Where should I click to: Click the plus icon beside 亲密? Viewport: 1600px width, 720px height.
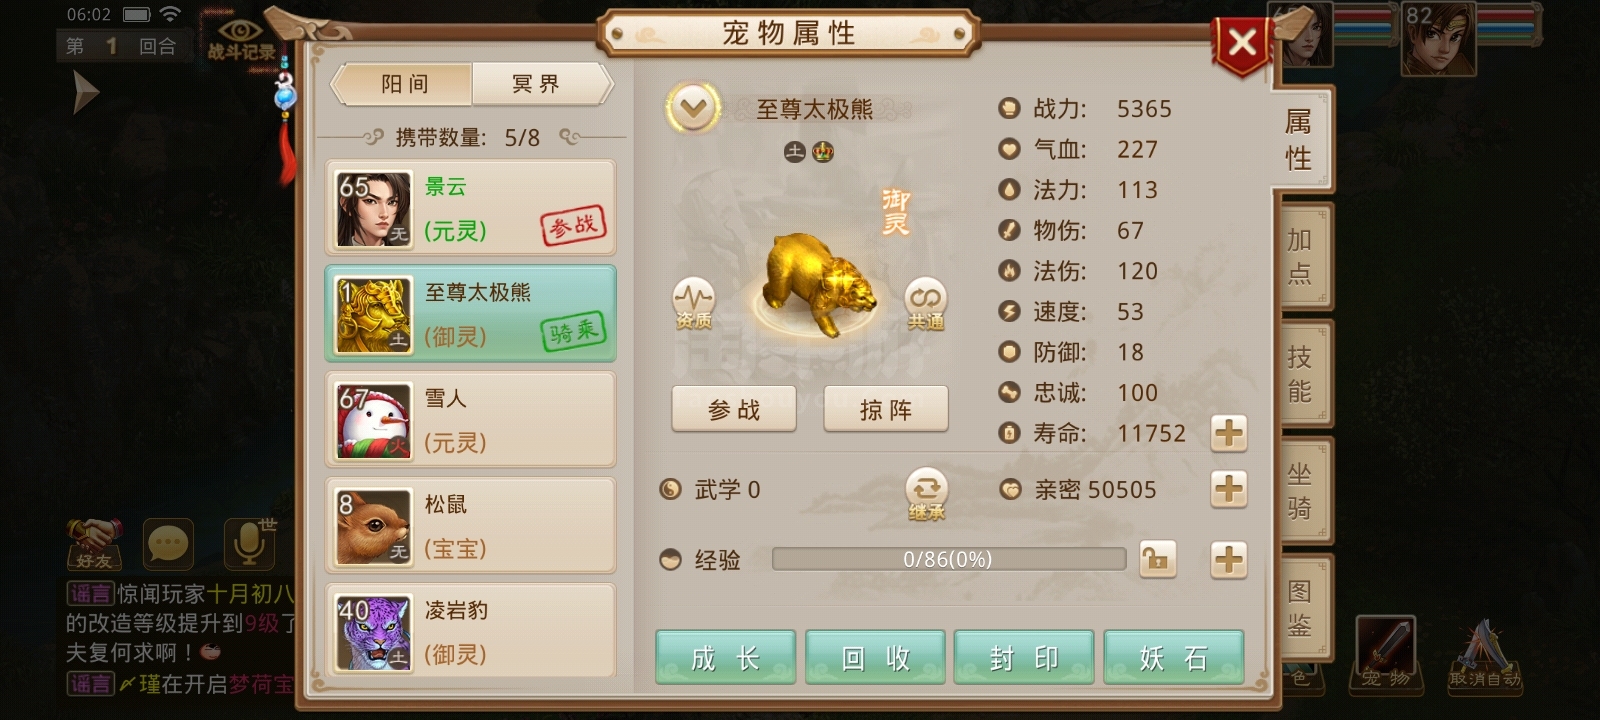click(x=1229, y=489)
